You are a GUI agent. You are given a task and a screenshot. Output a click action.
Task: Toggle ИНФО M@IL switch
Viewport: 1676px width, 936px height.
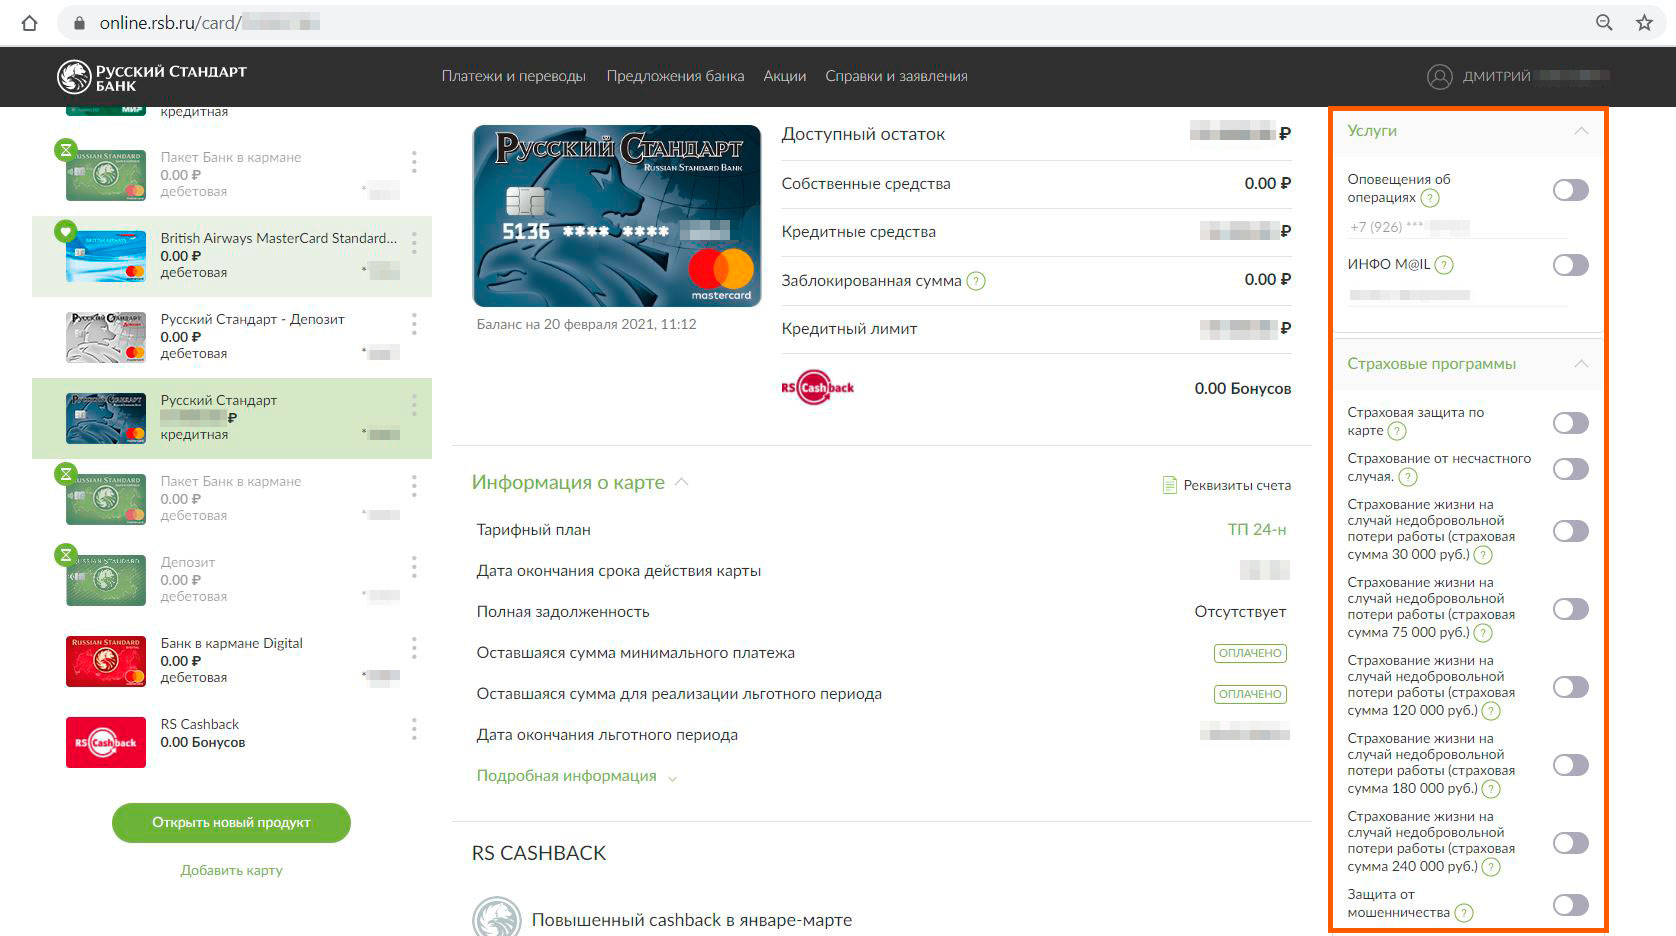pos(1570,265)
